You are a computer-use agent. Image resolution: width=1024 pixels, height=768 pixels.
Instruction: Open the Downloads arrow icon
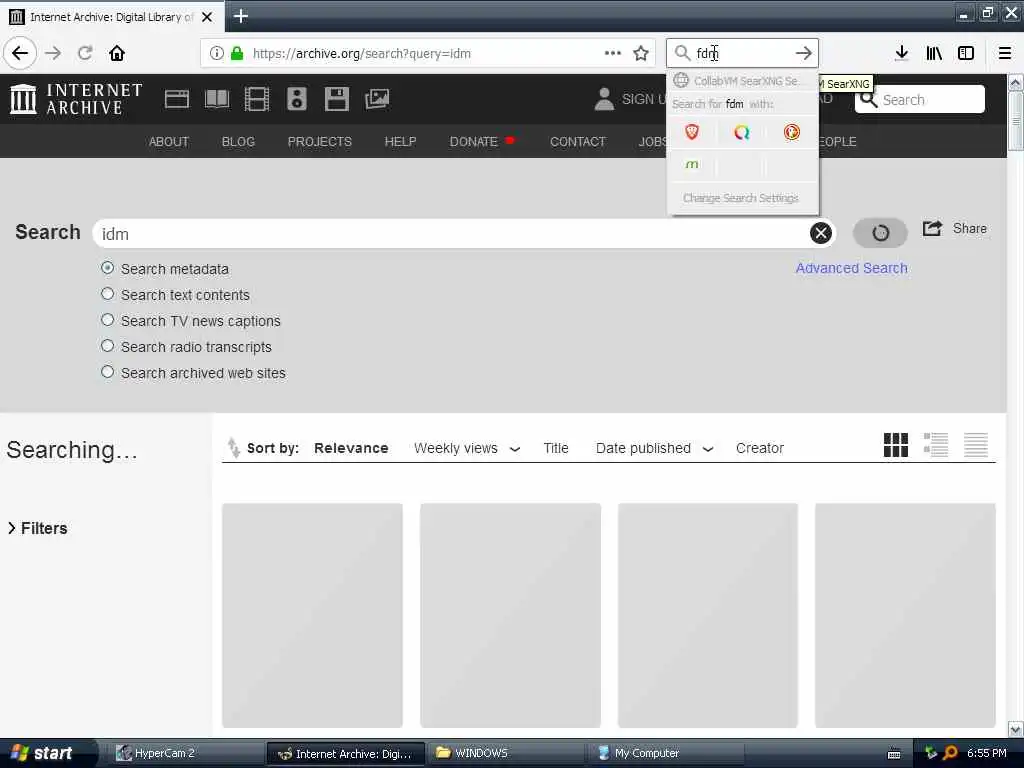[901, 53]
